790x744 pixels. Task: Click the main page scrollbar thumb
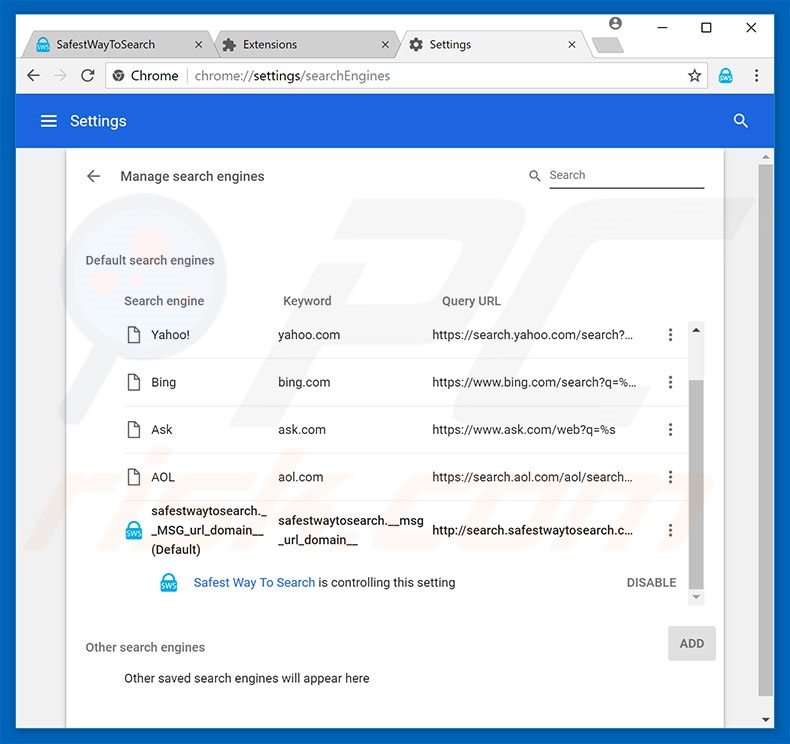766,431
